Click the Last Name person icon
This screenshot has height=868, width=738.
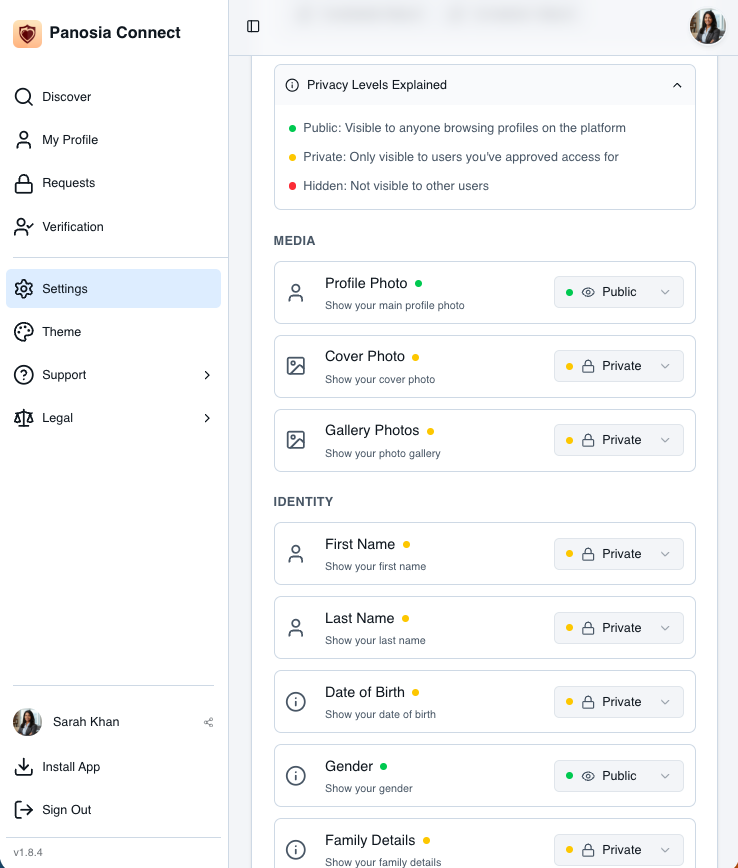(296, 628)
